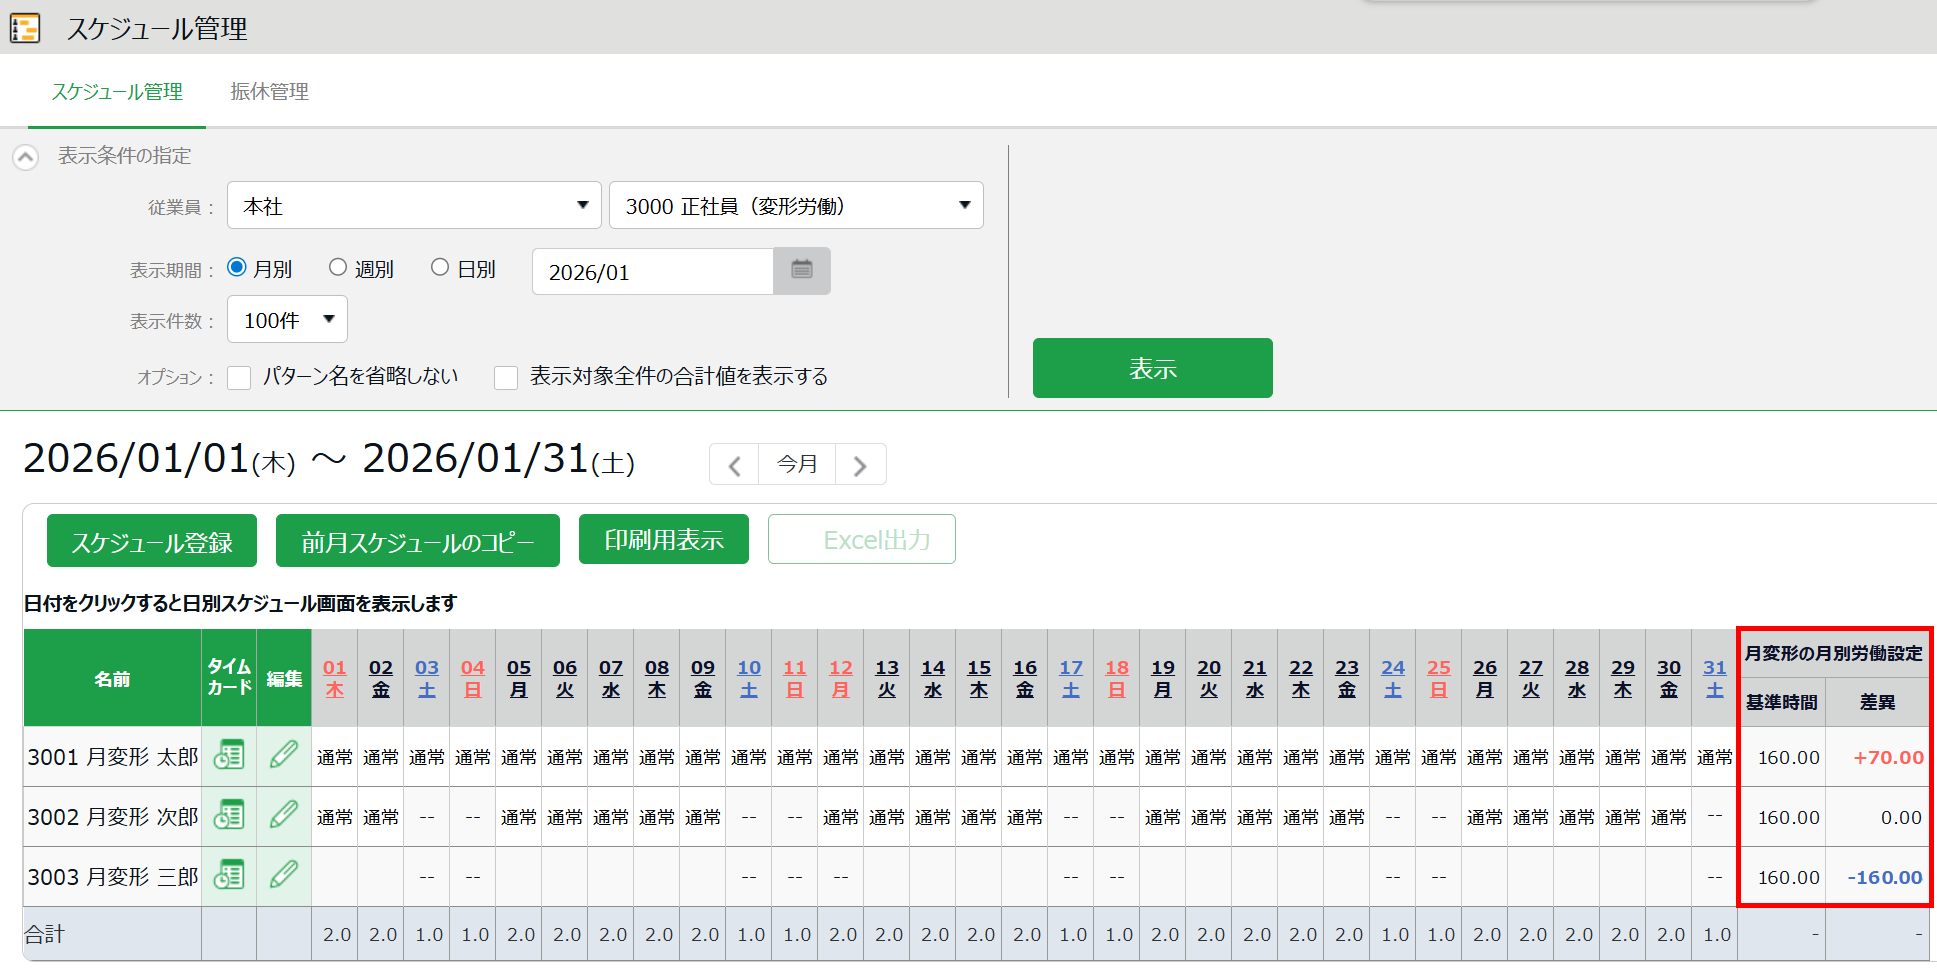Click the green 表示 button
Image resolution: width=1937 pixels, height=974 pixels.
pos(1152,368)
